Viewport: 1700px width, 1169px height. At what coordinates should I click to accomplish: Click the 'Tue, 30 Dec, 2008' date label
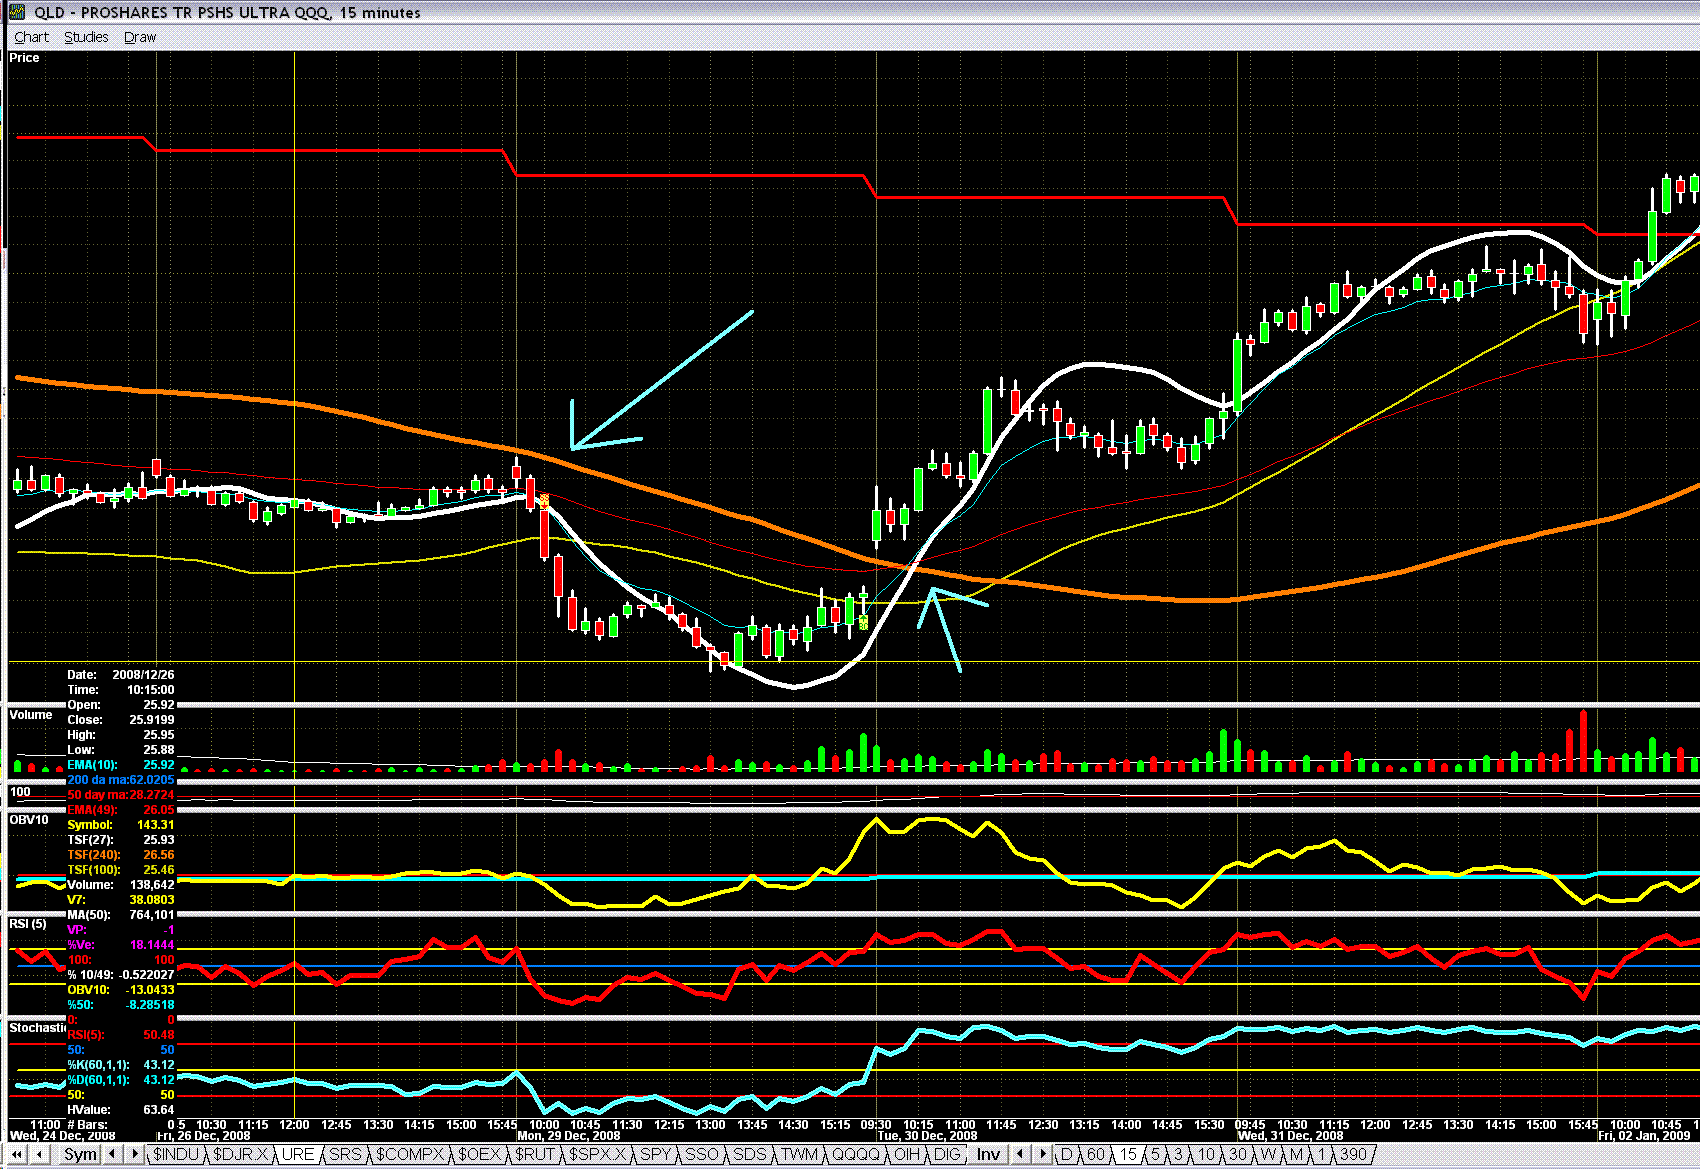coord(927,1136)
